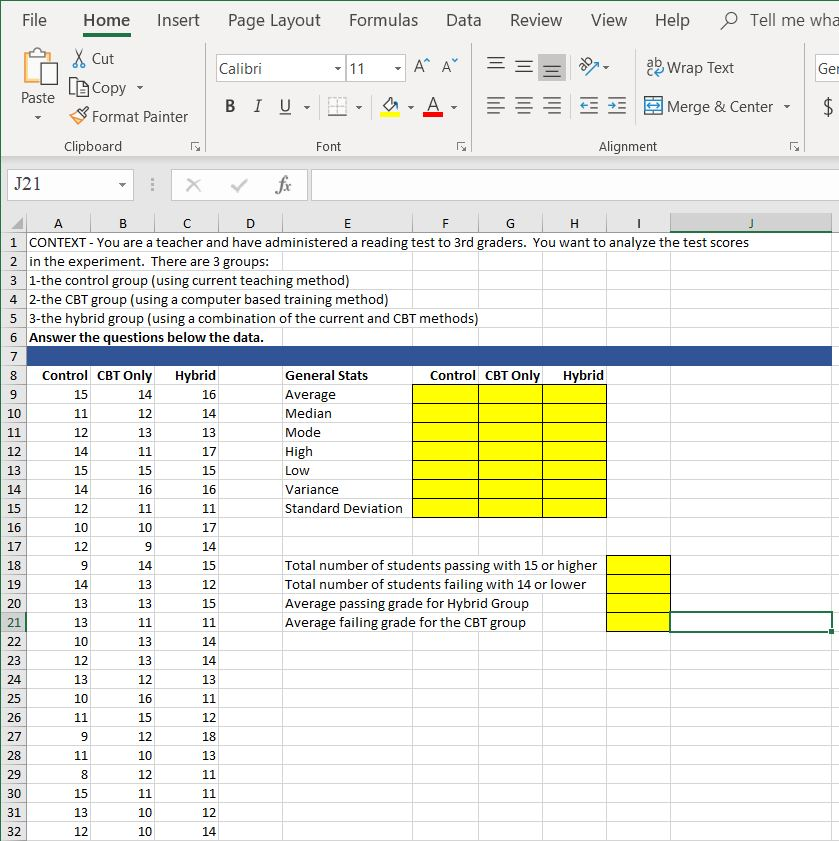Center-align text using the alignment icon
This screenshot has height=841, width=839.
pyautogui.click(x=522, y=107)
